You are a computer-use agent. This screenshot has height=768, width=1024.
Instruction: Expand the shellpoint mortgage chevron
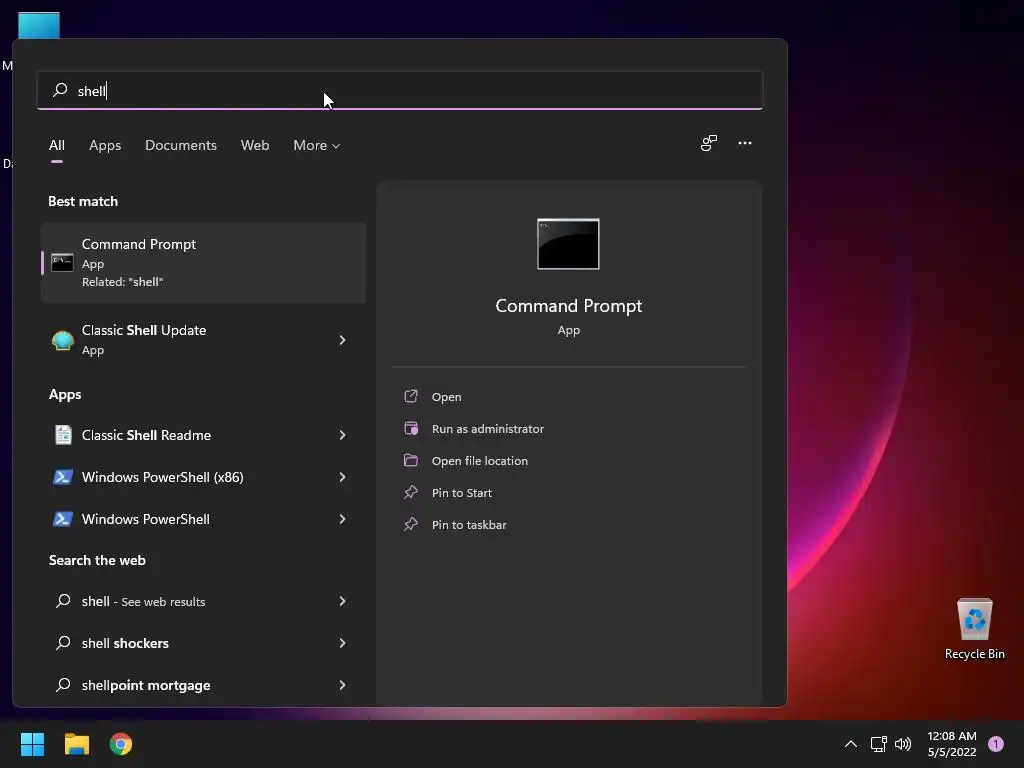(x=342, y=684)
